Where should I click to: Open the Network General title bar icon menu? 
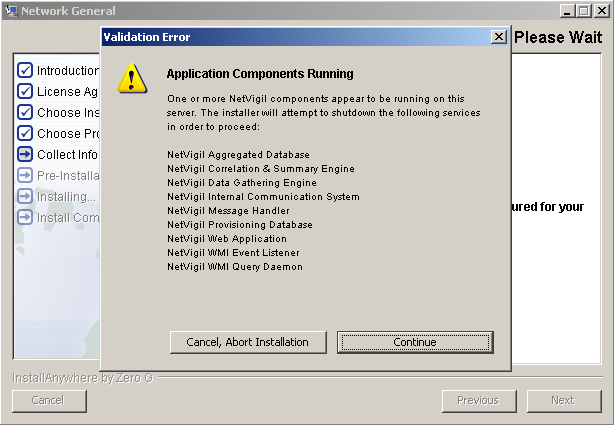10,10
